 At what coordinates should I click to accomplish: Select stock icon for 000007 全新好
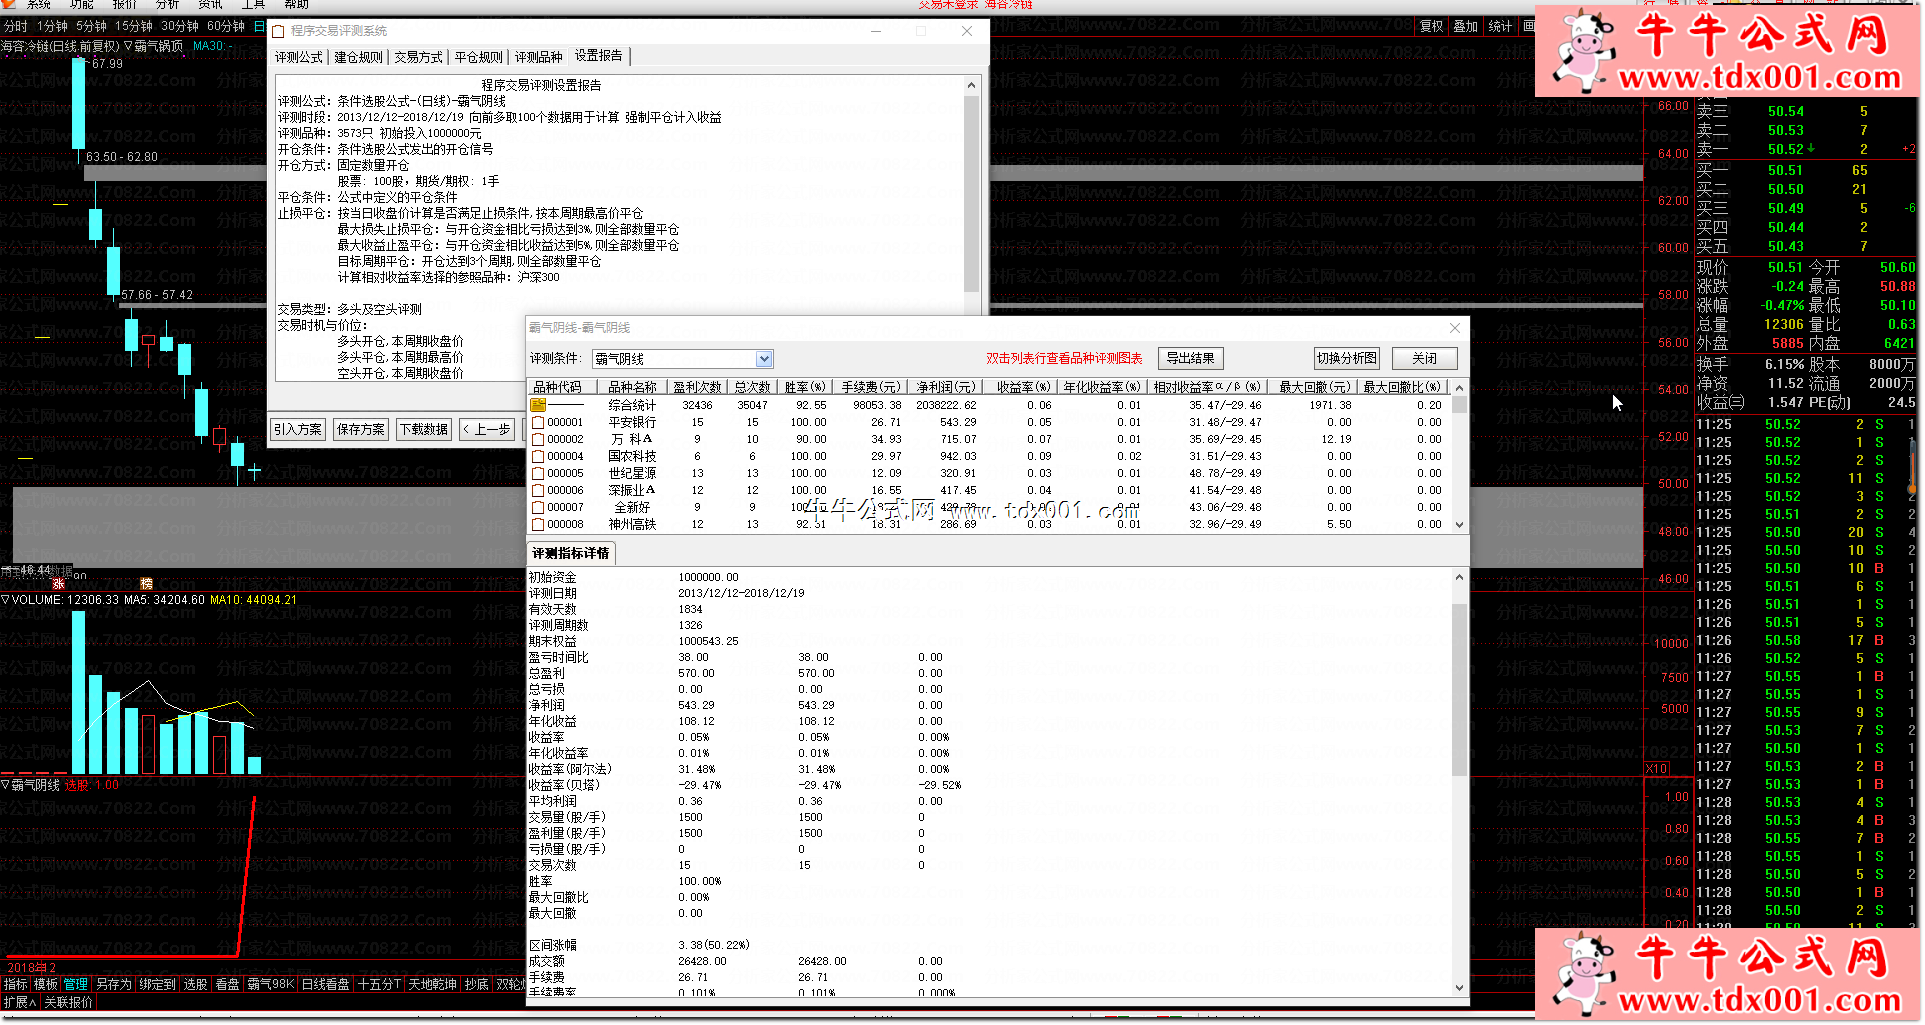538,507
